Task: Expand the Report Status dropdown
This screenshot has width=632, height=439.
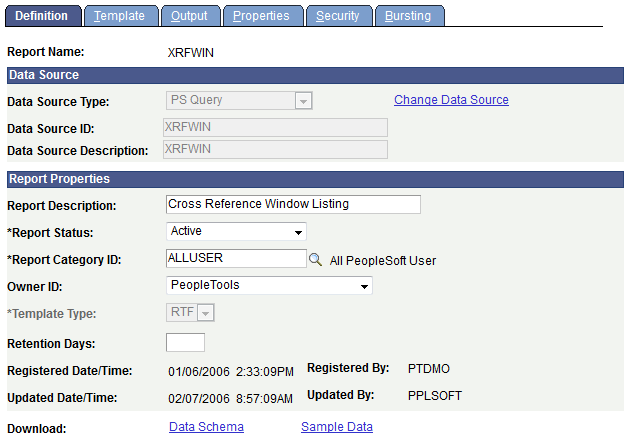Action: click(x=236, y=232)
